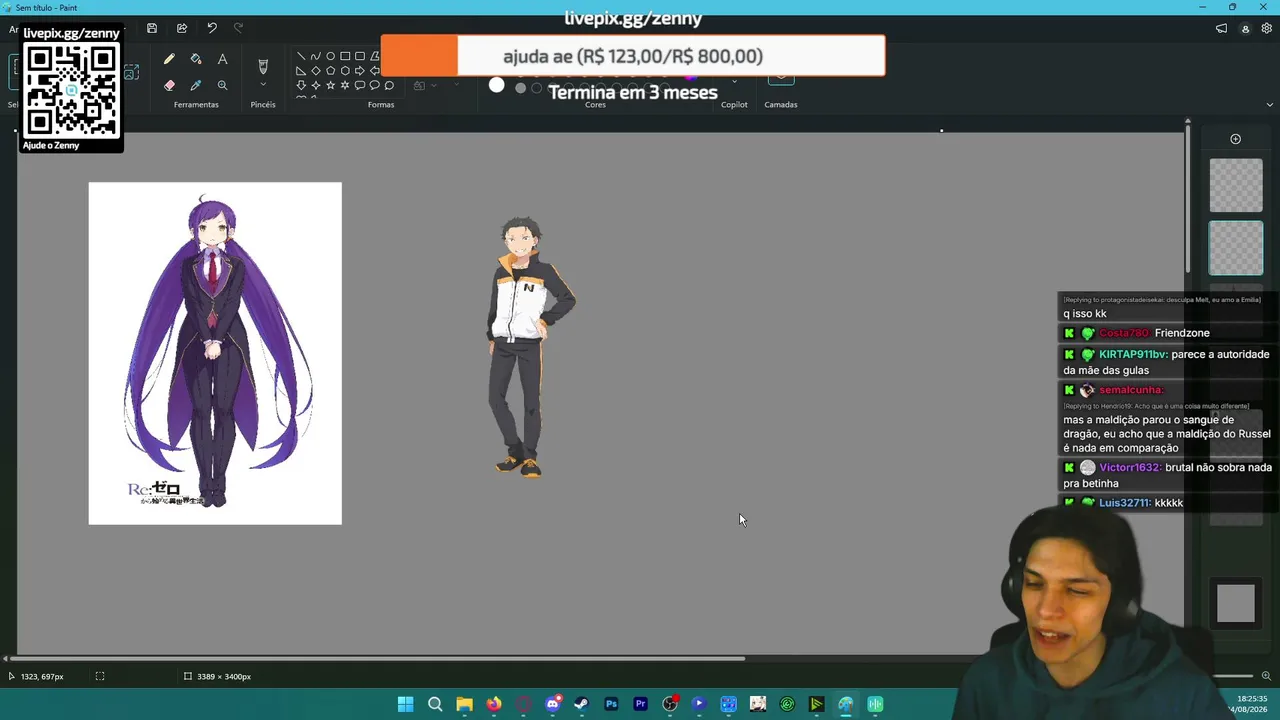Select the Text tool
The image size is (1280, 720).
[222, 60]
